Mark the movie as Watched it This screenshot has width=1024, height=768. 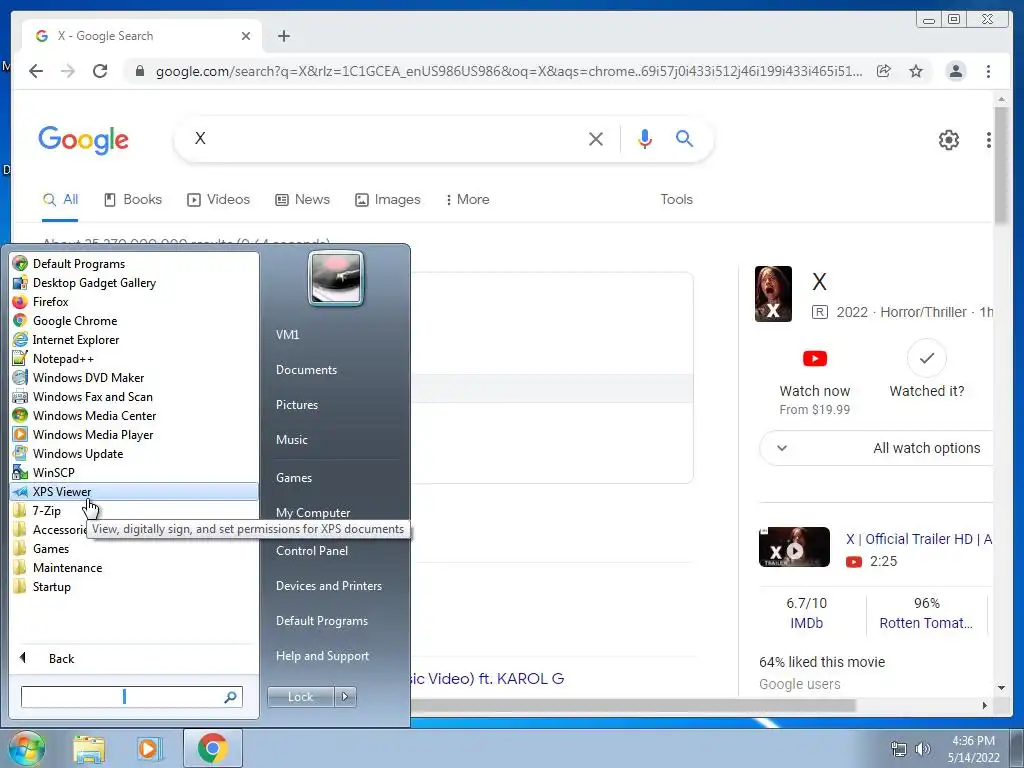tap(927, 370)
